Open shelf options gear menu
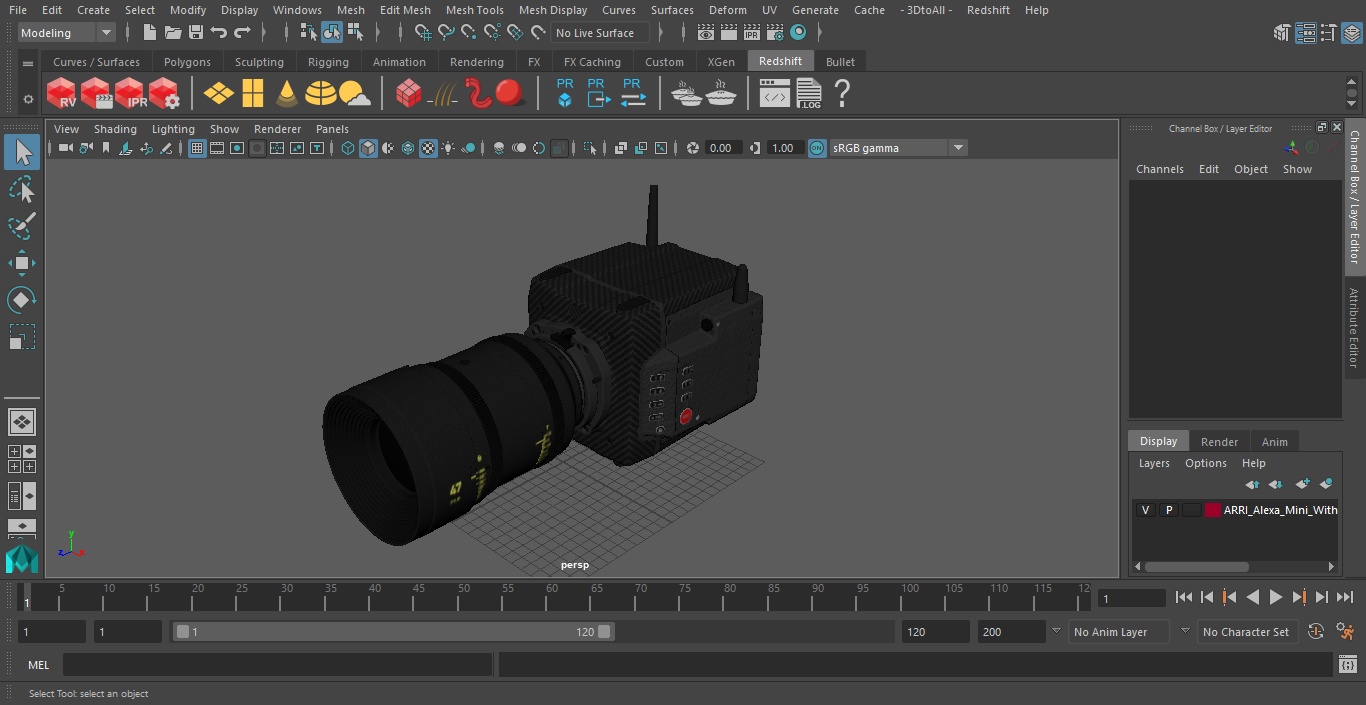The image size is (1366, 705). pos(27,98)
